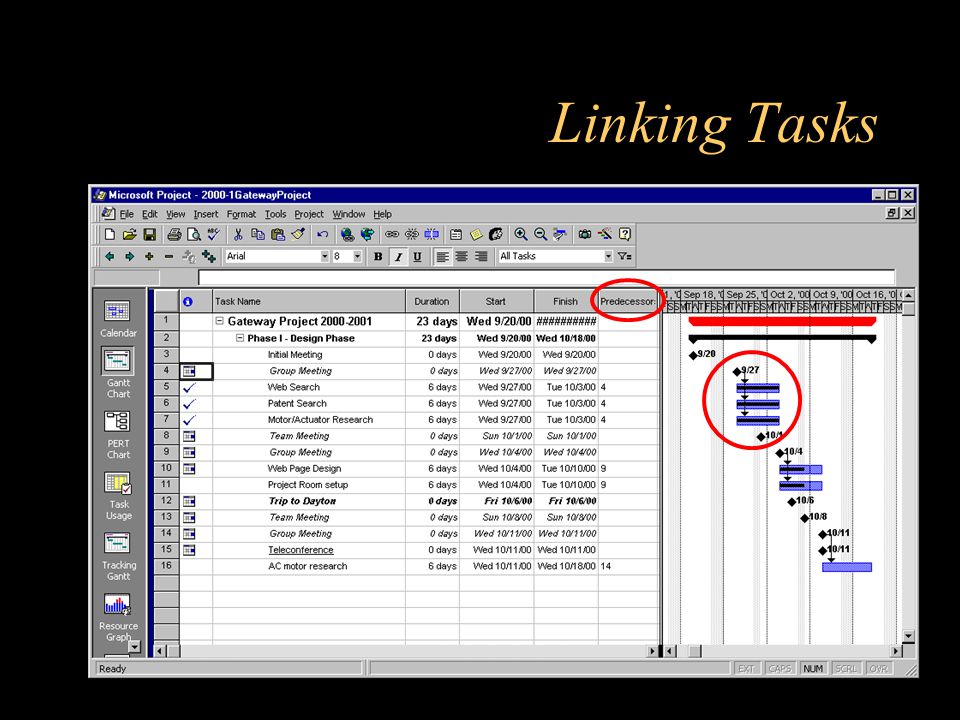Open Task Information from the toolbar
Image resolution: width=960 pixels, height=720 pixels.
click(x=456, y=234)
